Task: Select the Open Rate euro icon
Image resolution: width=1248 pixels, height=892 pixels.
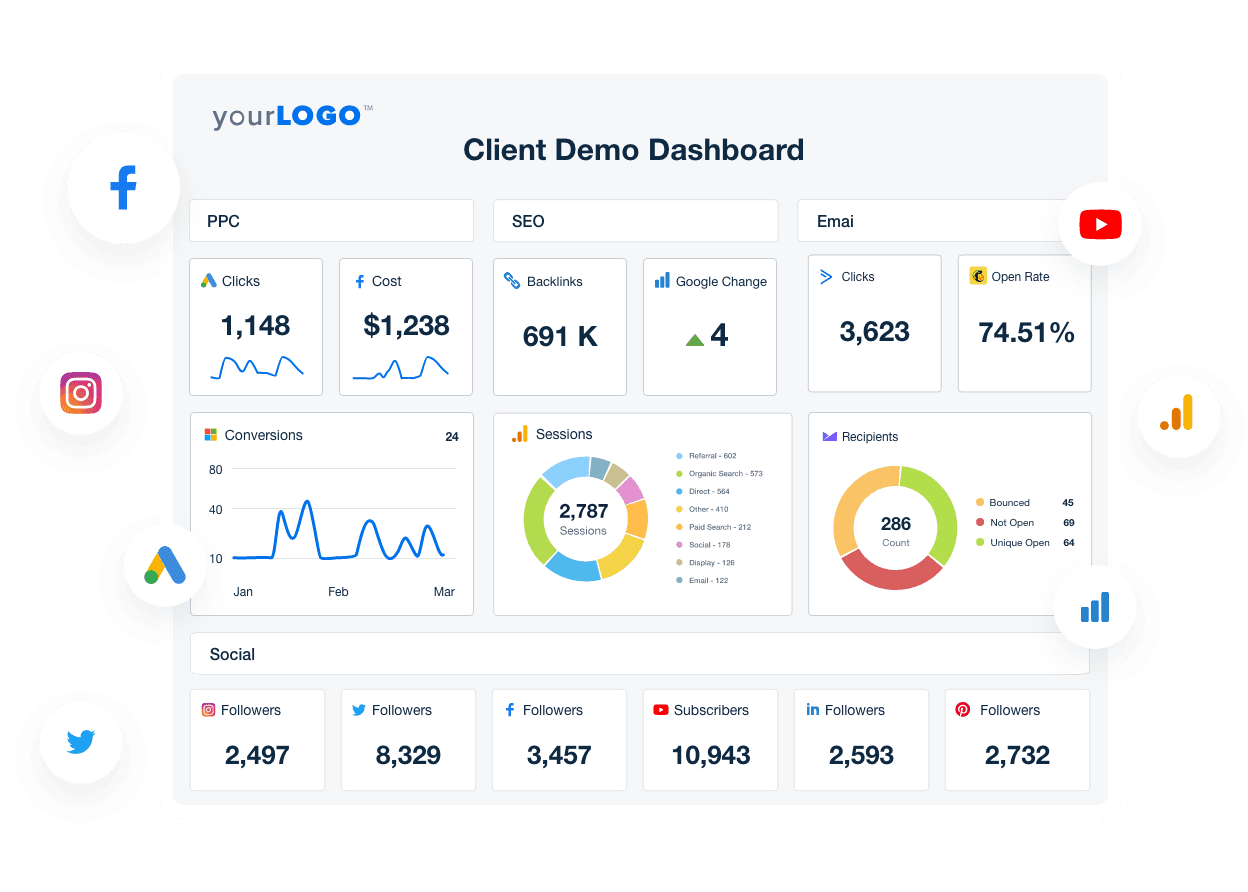Action: 978,275
